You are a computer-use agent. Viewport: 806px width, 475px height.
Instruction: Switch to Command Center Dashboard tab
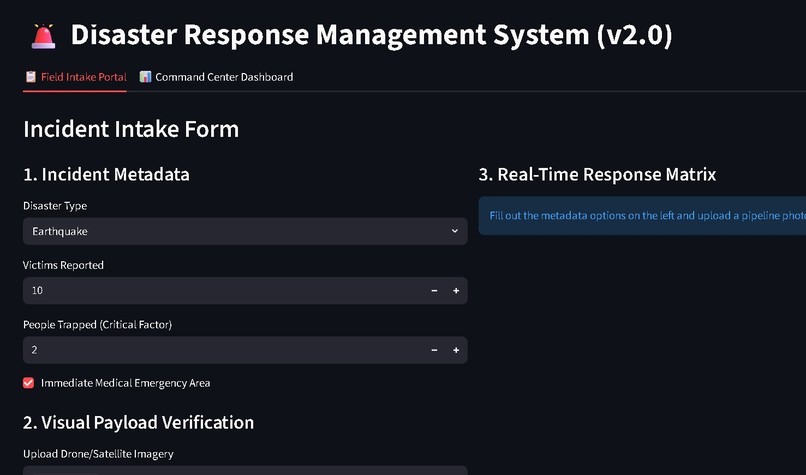216,77
